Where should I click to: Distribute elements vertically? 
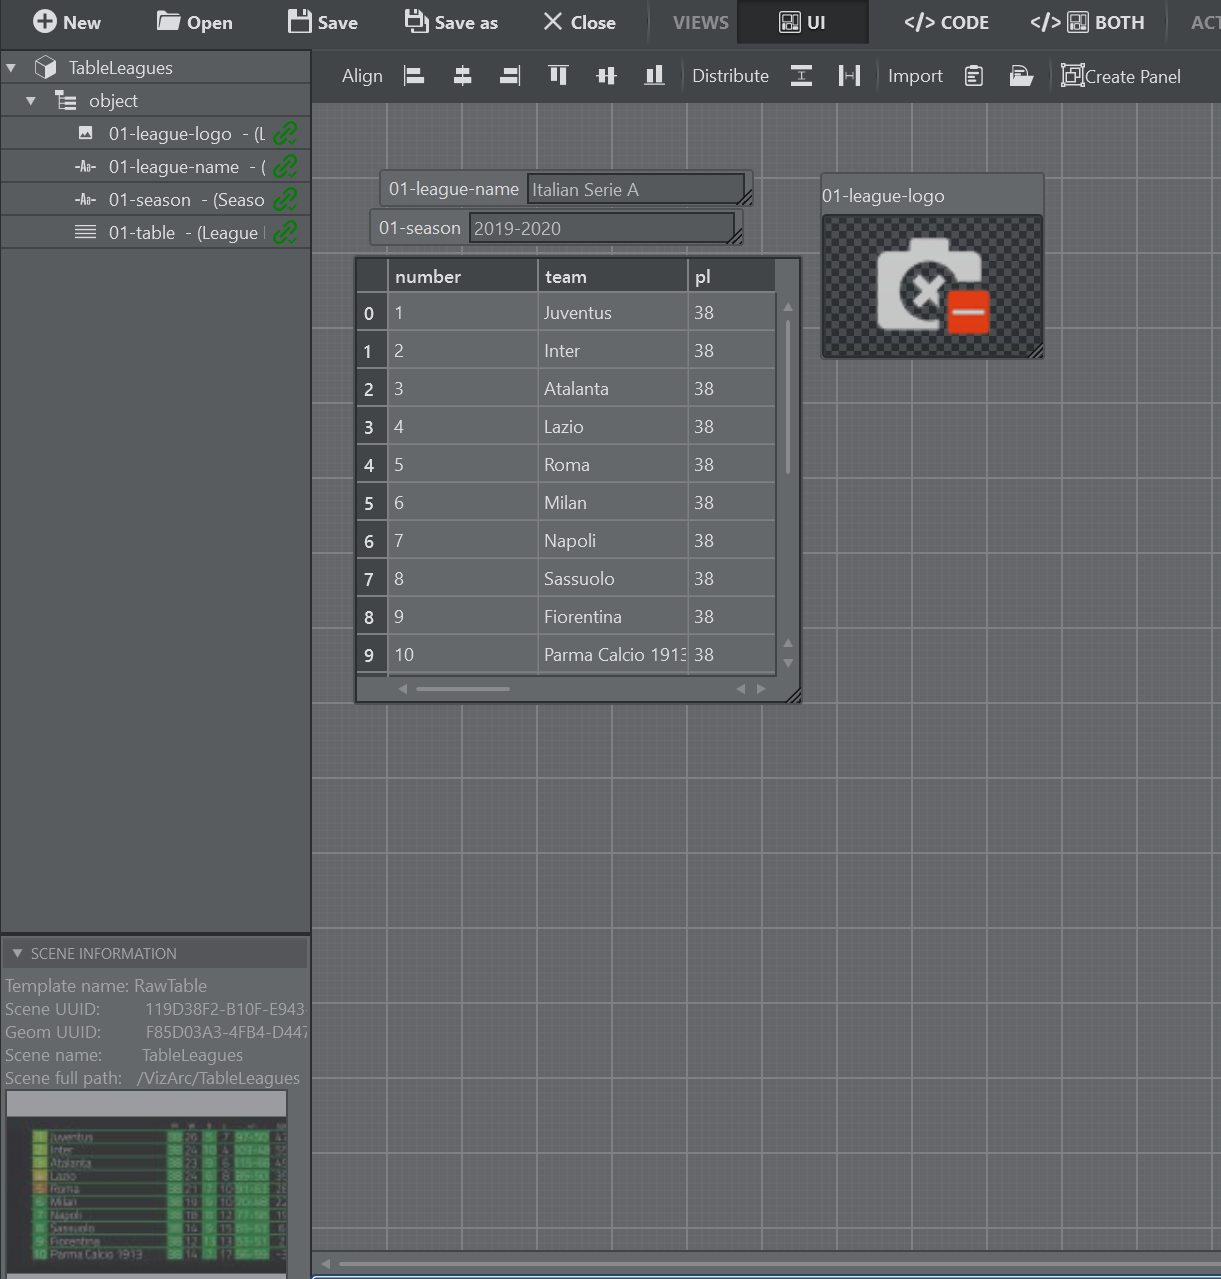(x=801, y=76)
